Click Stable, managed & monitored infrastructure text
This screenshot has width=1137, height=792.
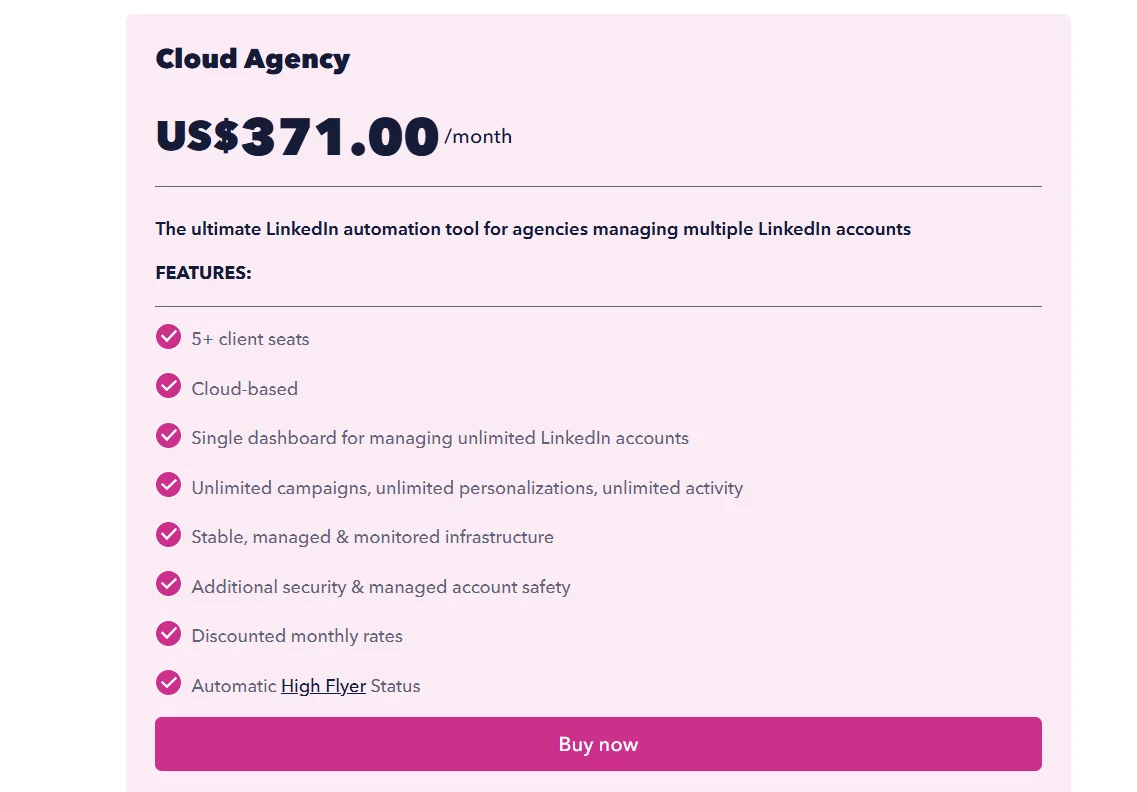click(372, 537)
